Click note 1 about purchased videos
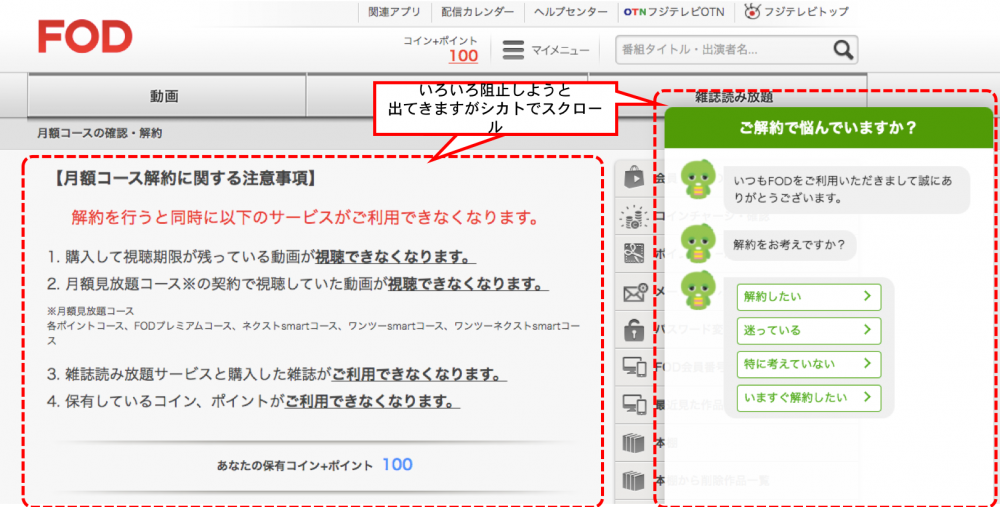Viewport: 1000px width, 507px height. click(x=261, y=257)
